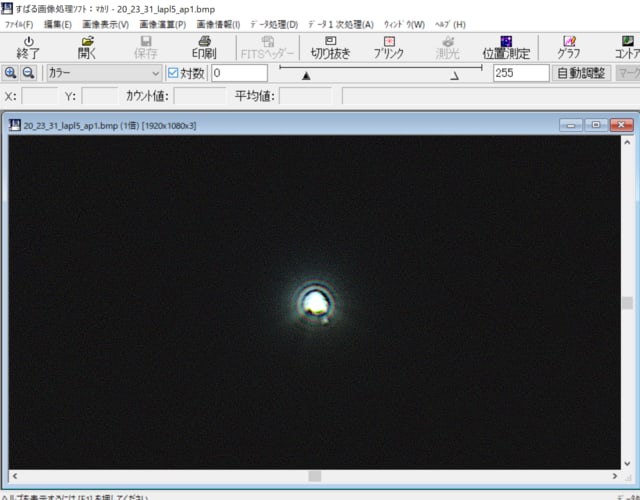Open the 画像演算(P) menu
Screen dimensions: 640x500
pos(163,24)
